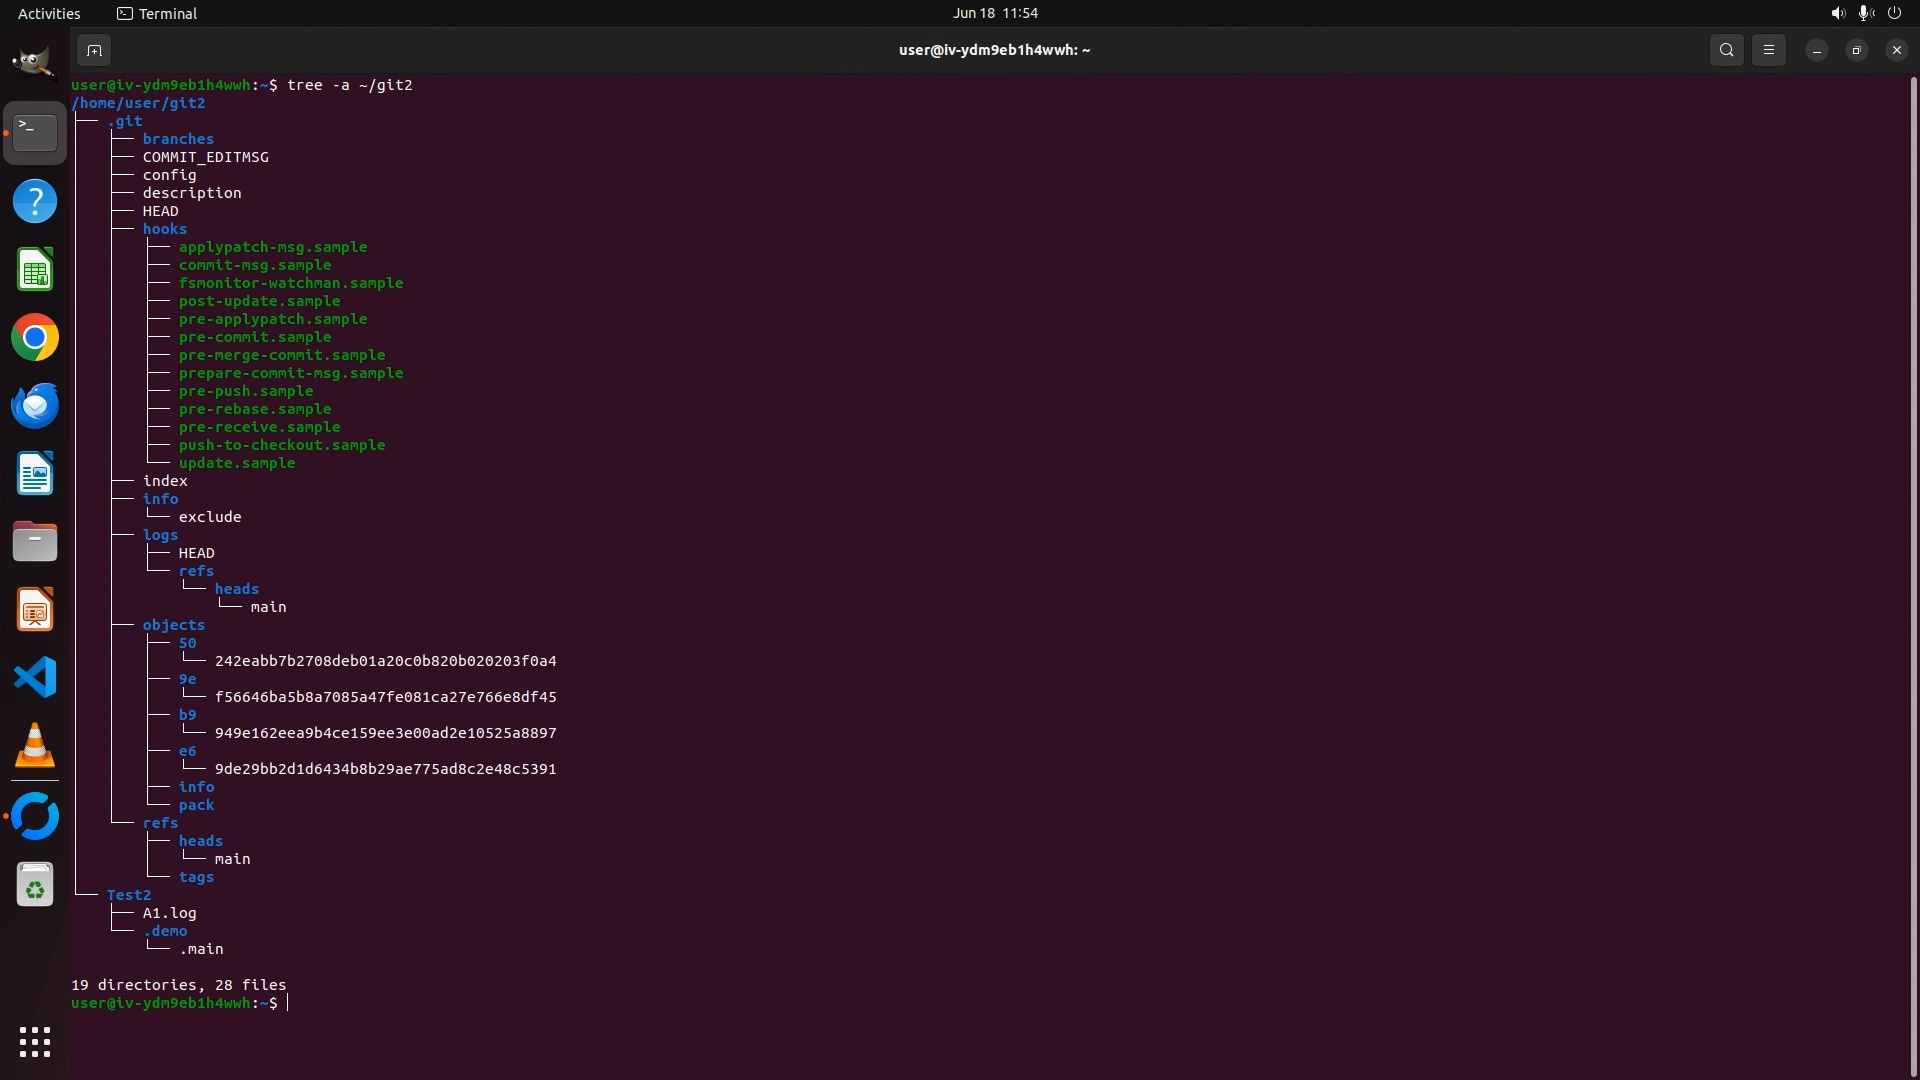Launch Google Chrome from dock
Image resolution: width=1920 pixels, height=1080 pixels.
(35, 338)
